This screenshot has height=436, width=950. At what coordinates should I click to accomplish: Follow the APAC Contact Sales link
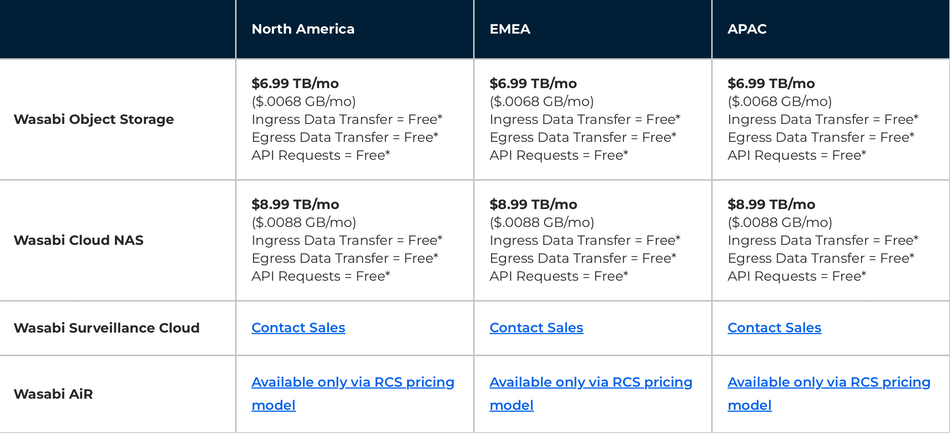tap(774, 328)
